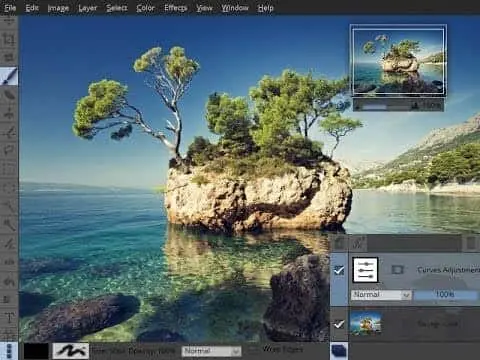Viewport: 480px width, 360px height.
Task: Click the zoom icon in the navigator bar
Action: (x=415, y=106)
